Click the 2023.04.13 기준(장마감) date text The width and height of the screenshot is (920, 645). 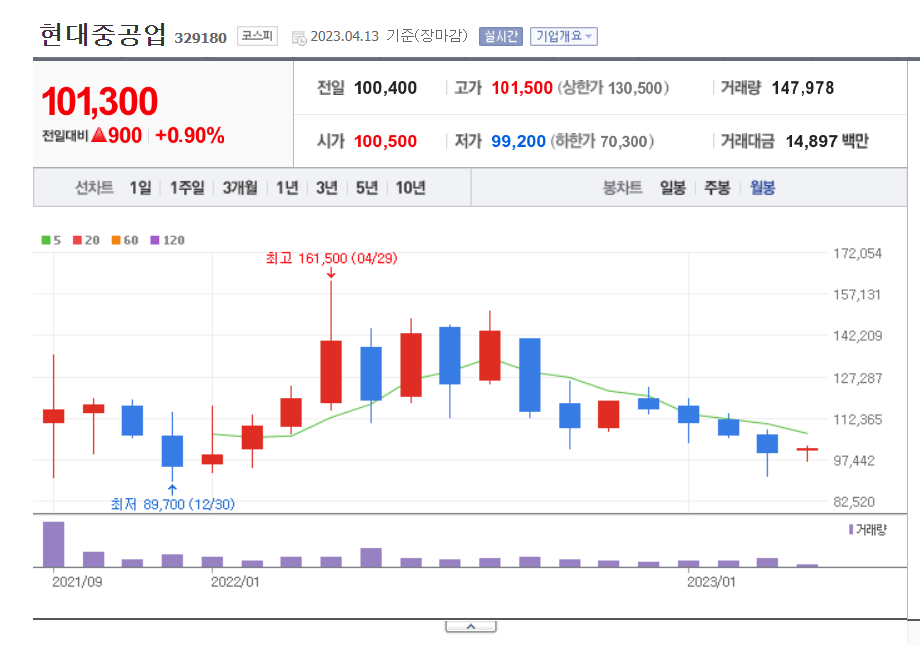pos(388,36)
